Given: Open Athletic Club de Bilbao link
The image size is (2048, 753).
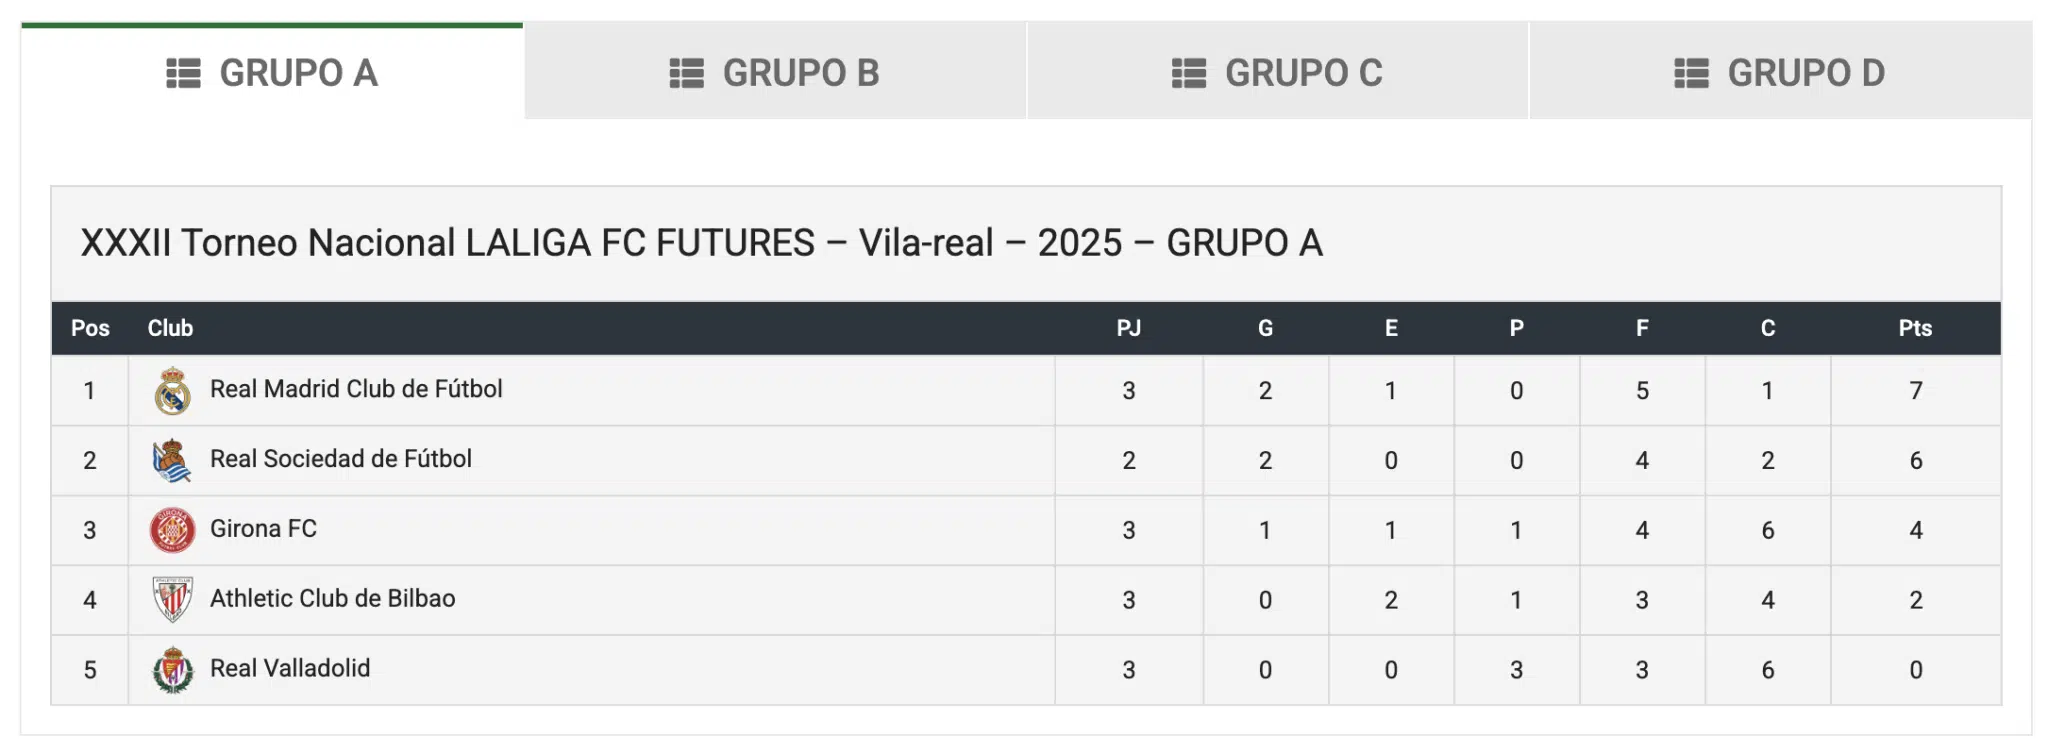Looking at the screenshot, I should pos(333,598).
